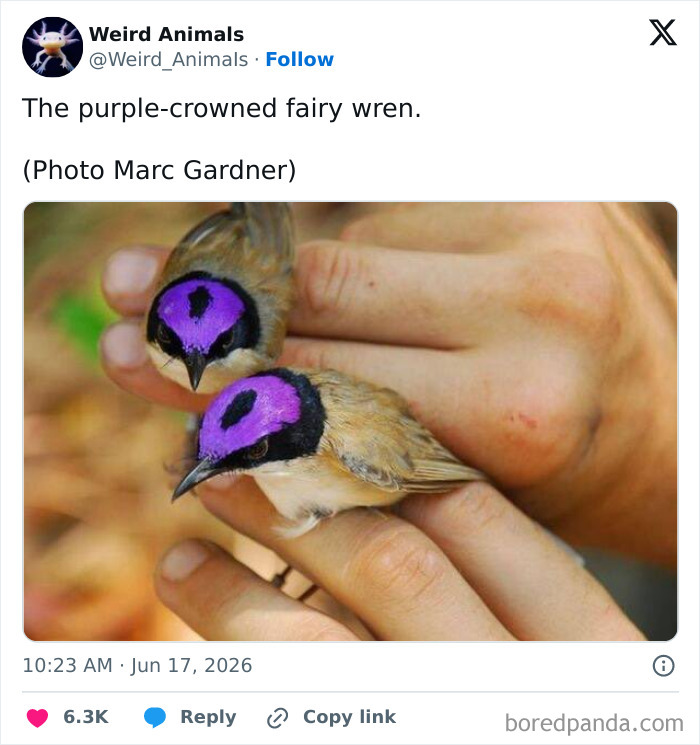Open the 10:23 AM timestamp link
The image size is (700, 745).
[67, 665]
